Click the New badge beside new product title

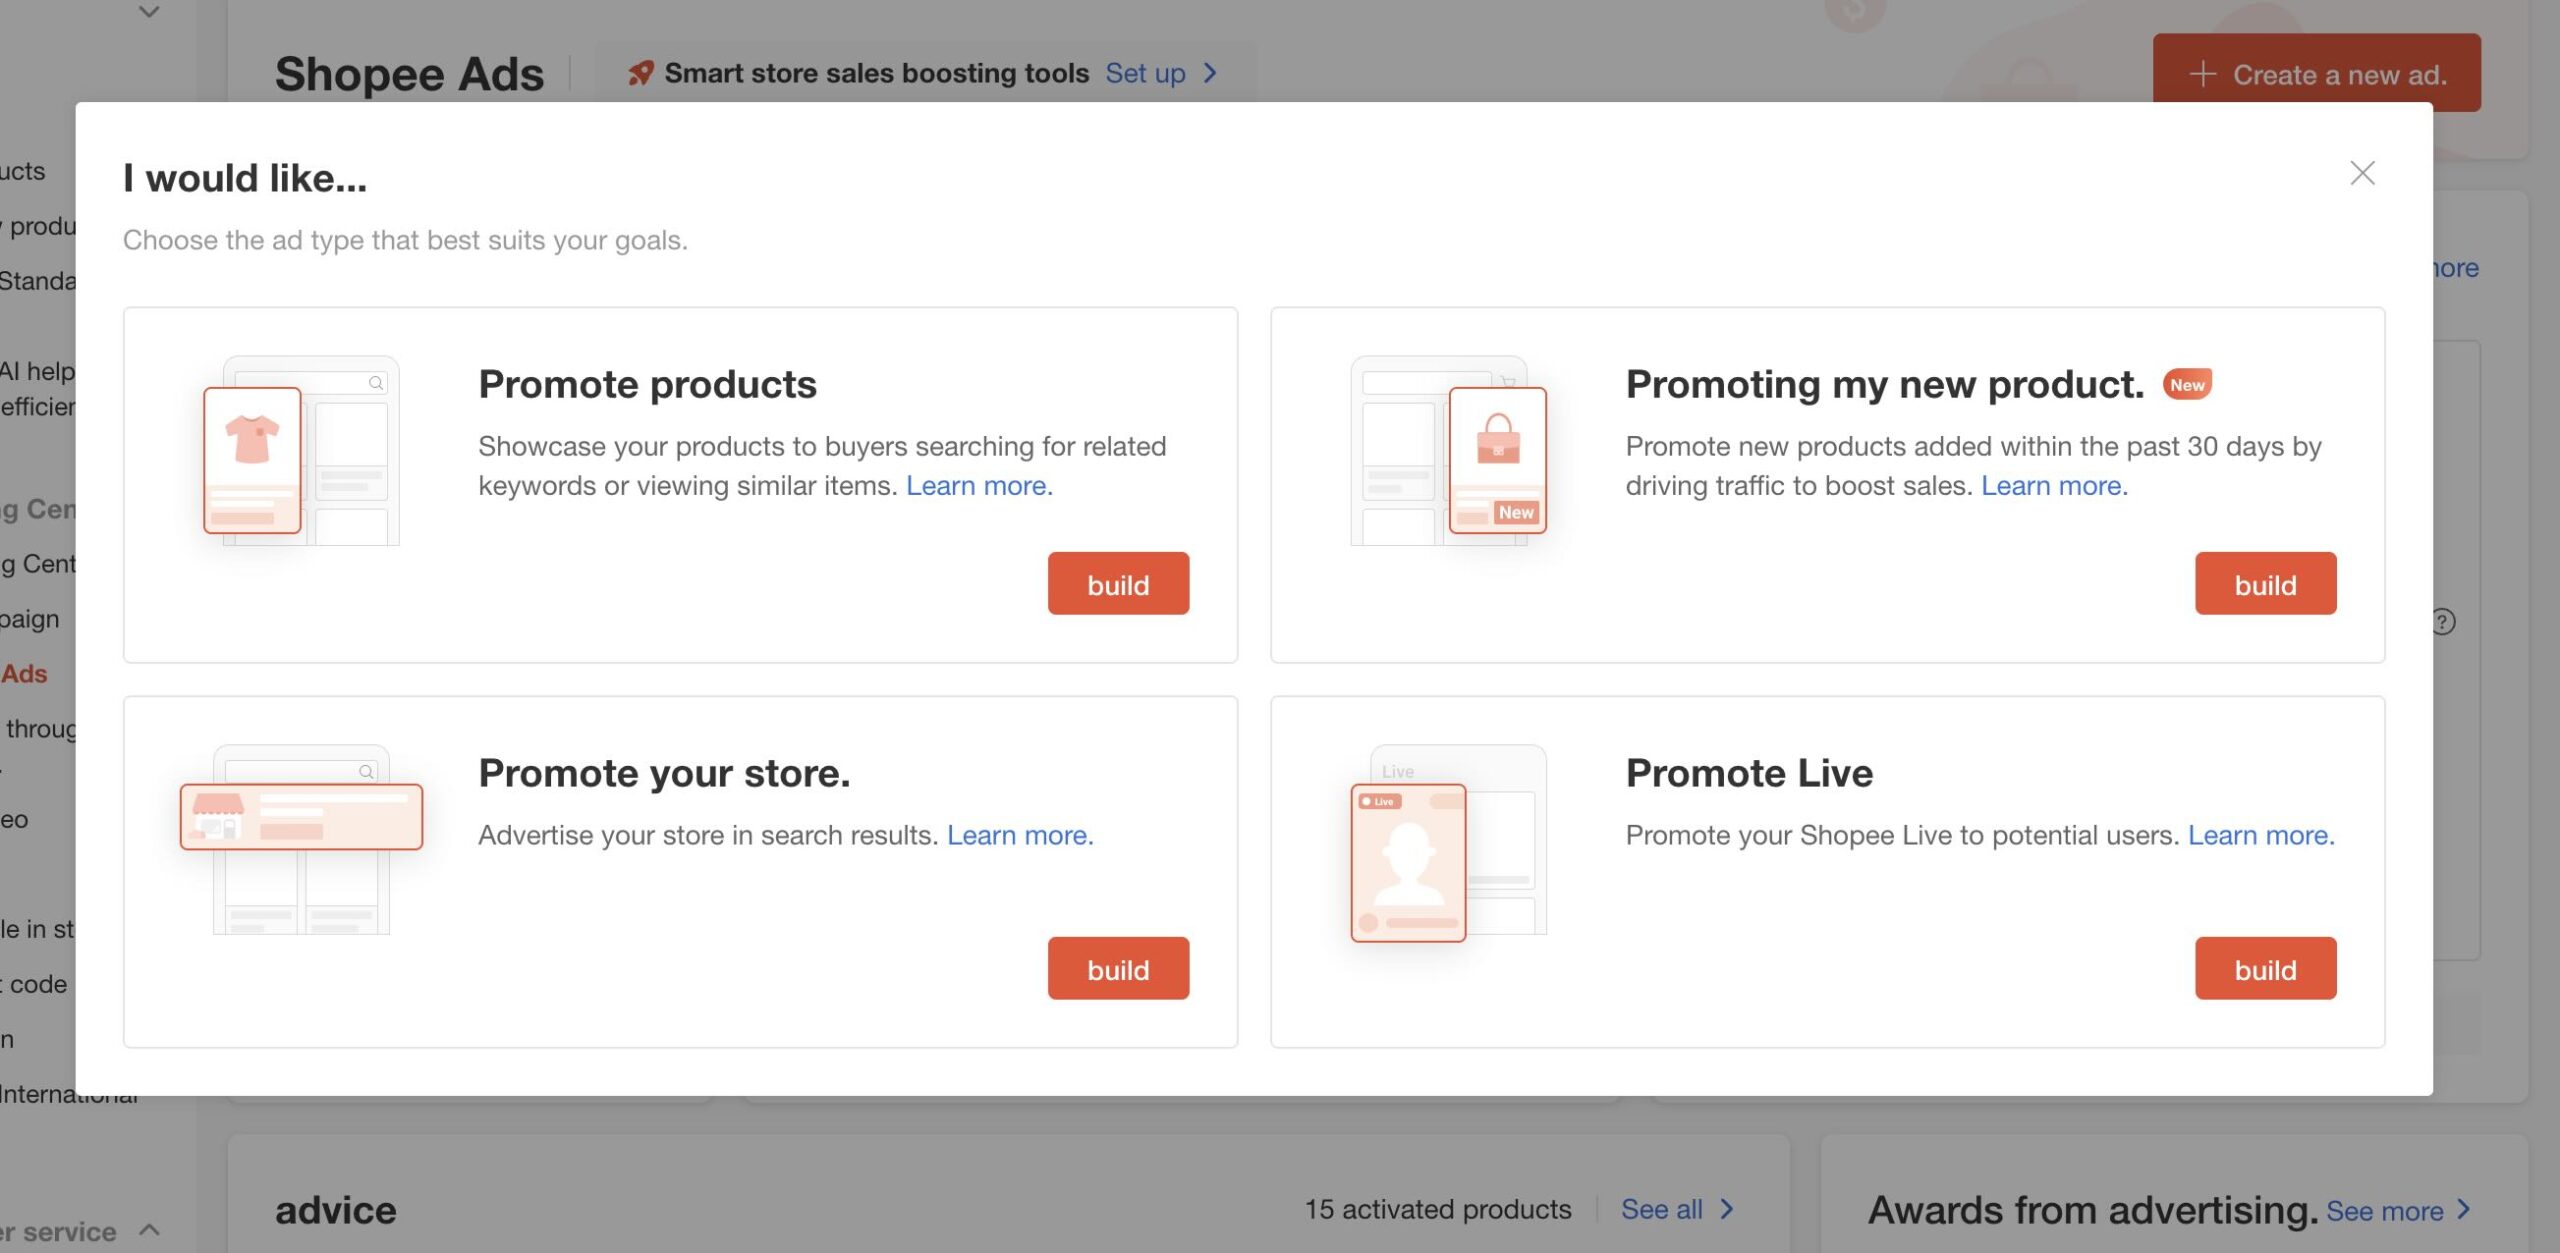(x=2187, y=385)
